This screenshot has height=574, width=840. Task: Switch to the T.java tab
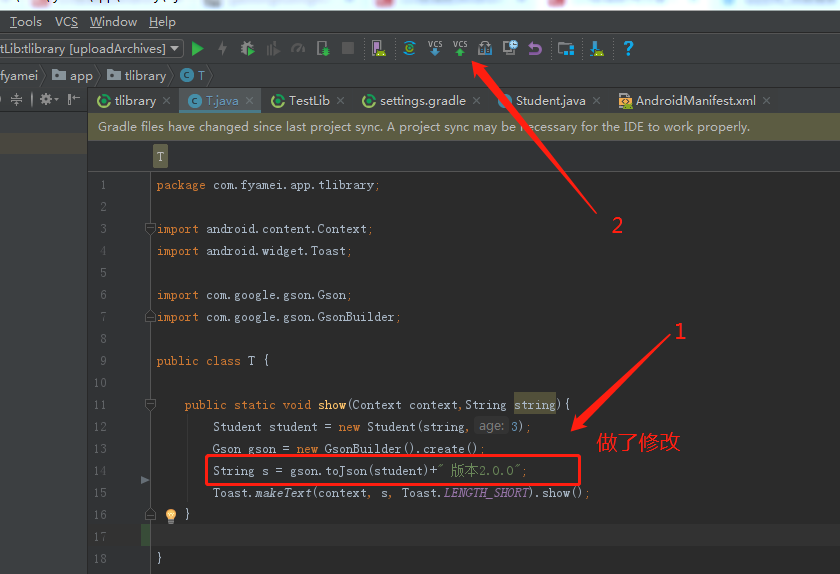[x=222, y=101]
